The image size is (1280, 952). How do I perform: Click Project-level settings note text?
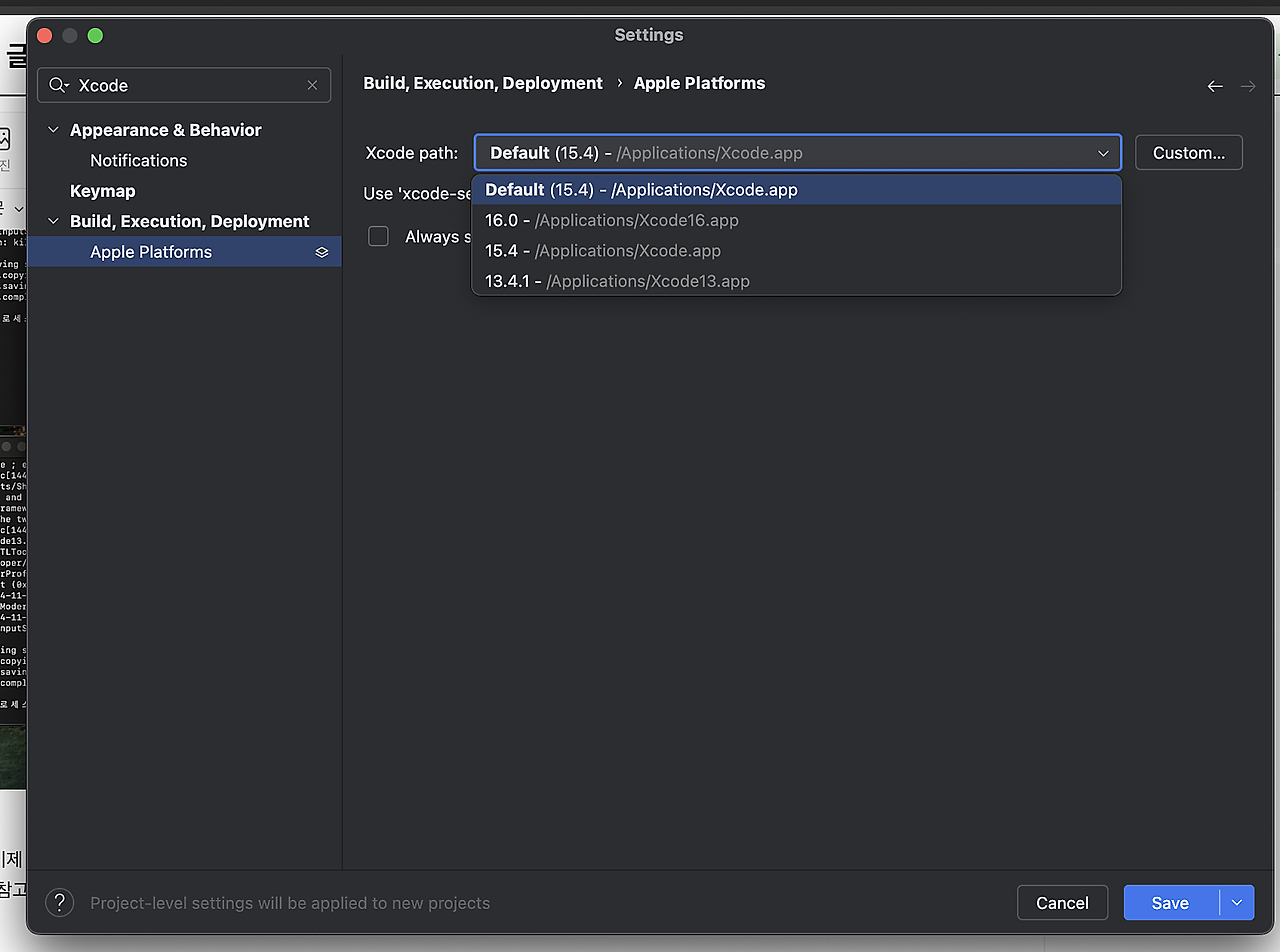point(290,903)
